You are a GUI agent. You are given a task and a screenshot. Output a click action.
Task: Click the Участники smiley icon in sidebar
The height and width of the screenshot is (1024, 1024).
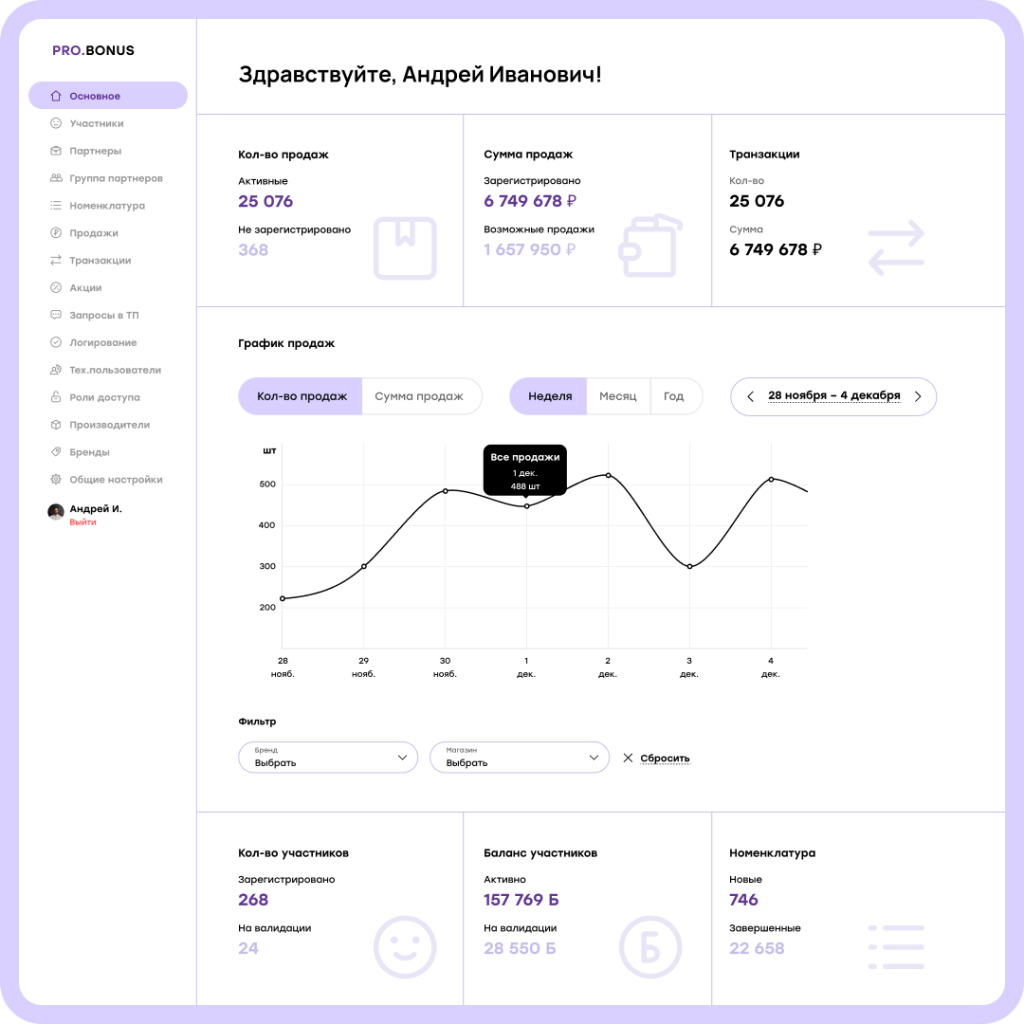[x=56, y=124]
